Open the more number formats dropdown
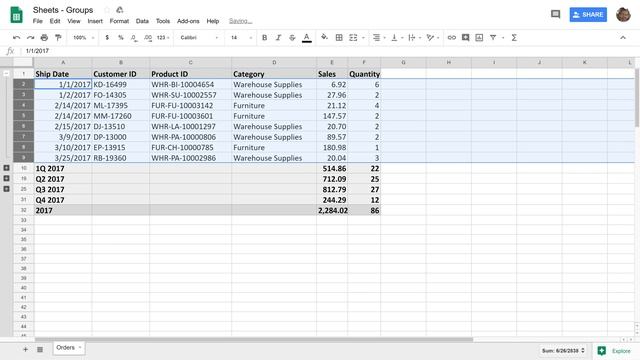640x360 pixels. pyautogui.click(x=163, y=38)
